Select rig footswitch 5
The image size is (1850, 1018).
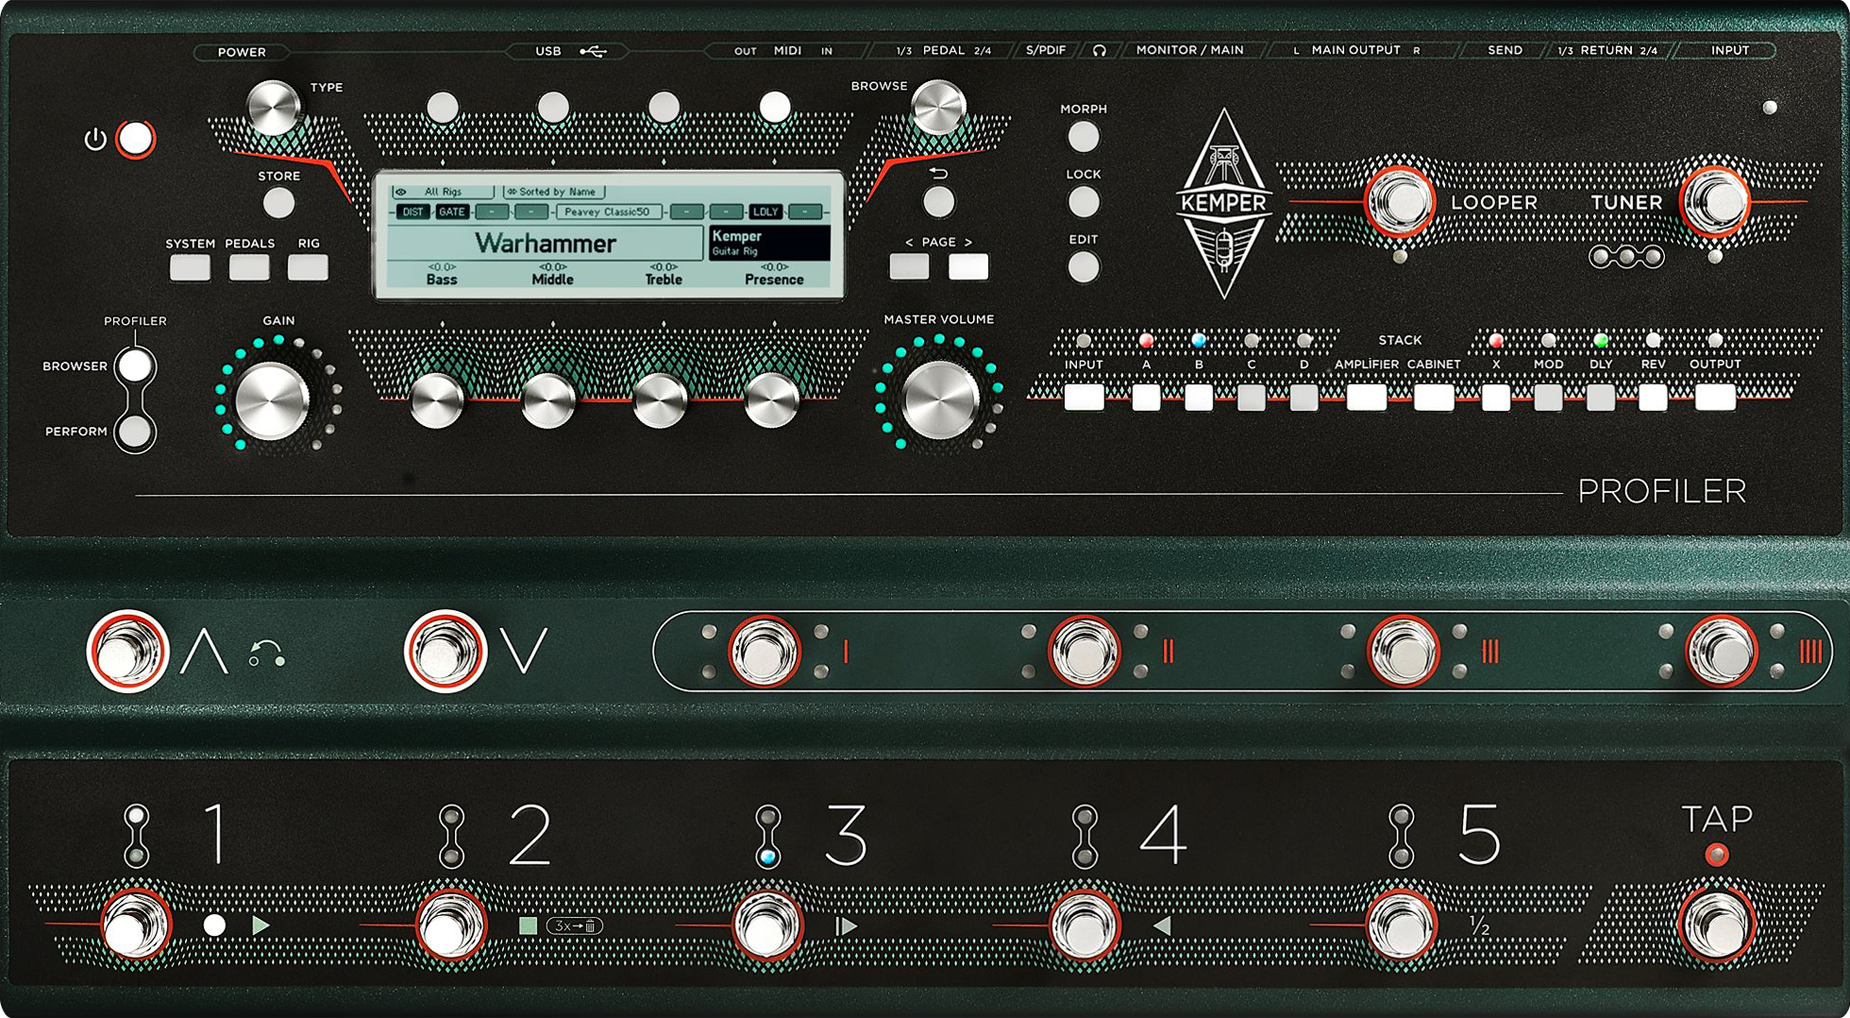(x=1401, y=925)
